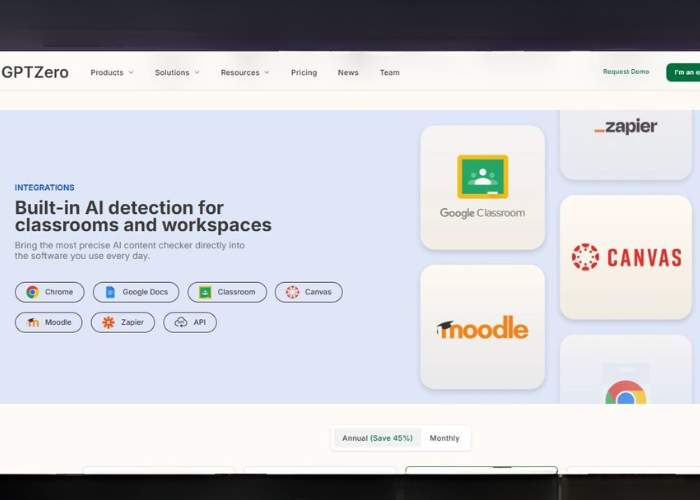Open the Google Classroom card
The width and height of the screenshot is (700, 500).
point(483,188)
